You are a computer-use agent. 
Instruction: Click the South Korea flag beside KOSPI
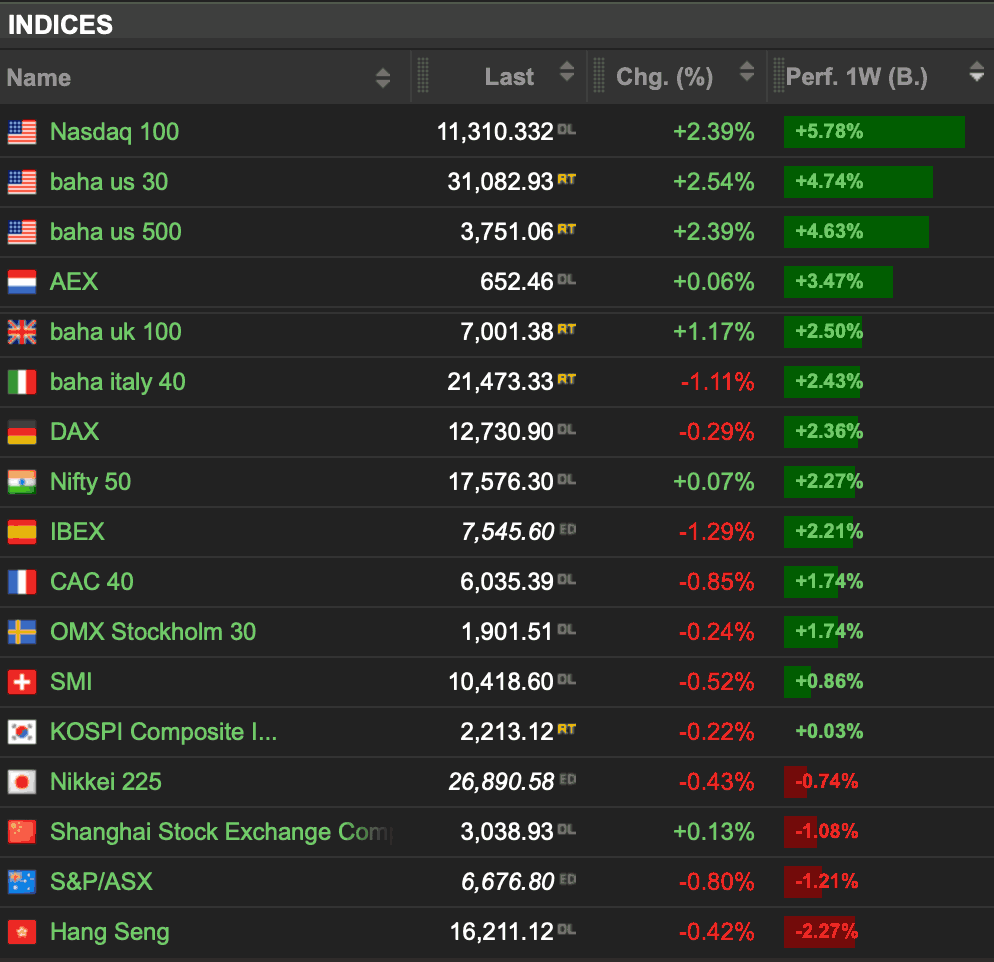22,733
